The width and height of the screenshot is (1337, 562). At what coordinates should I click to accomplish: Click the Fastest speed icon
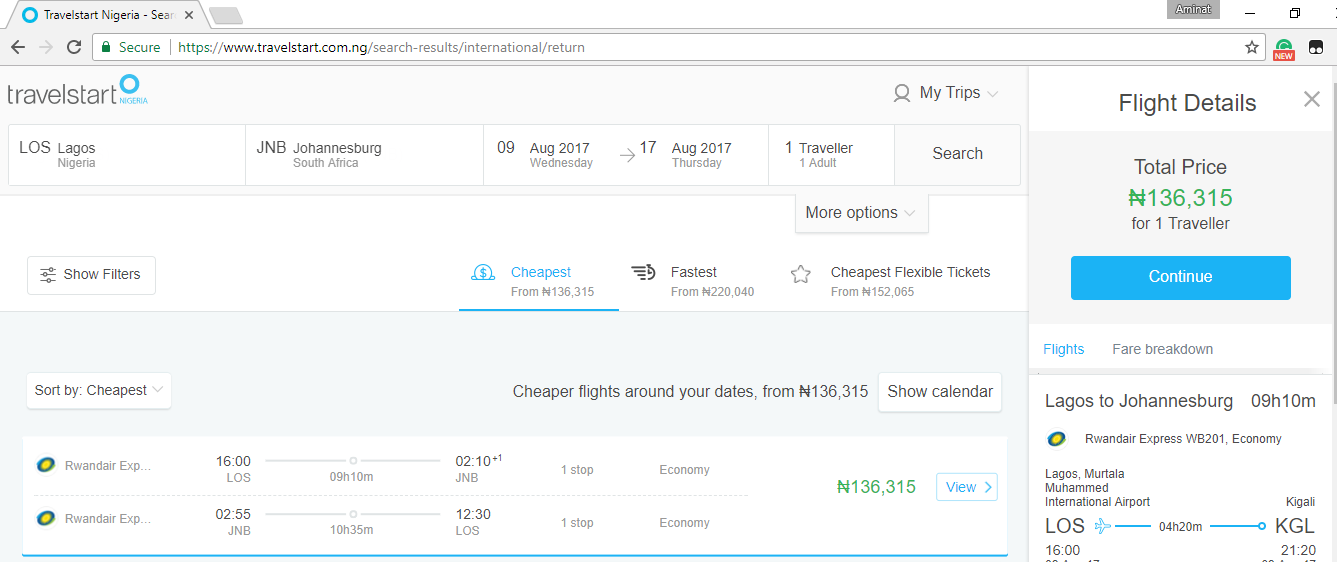pos(643,273)
